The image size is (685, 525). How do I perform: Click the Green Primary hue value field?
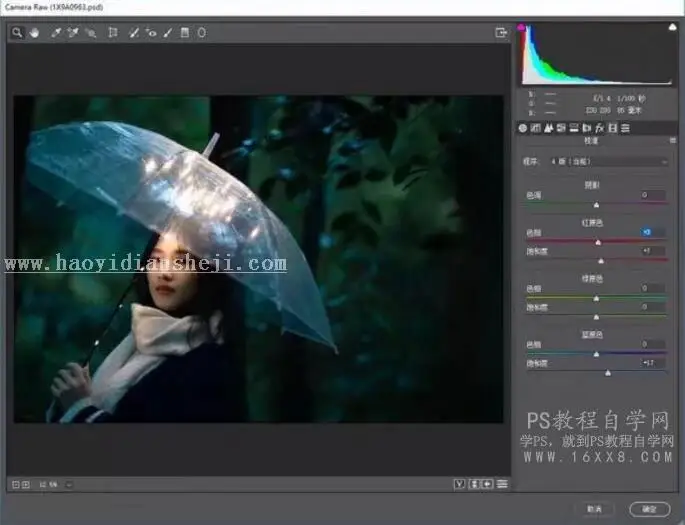tap(653, 288)
